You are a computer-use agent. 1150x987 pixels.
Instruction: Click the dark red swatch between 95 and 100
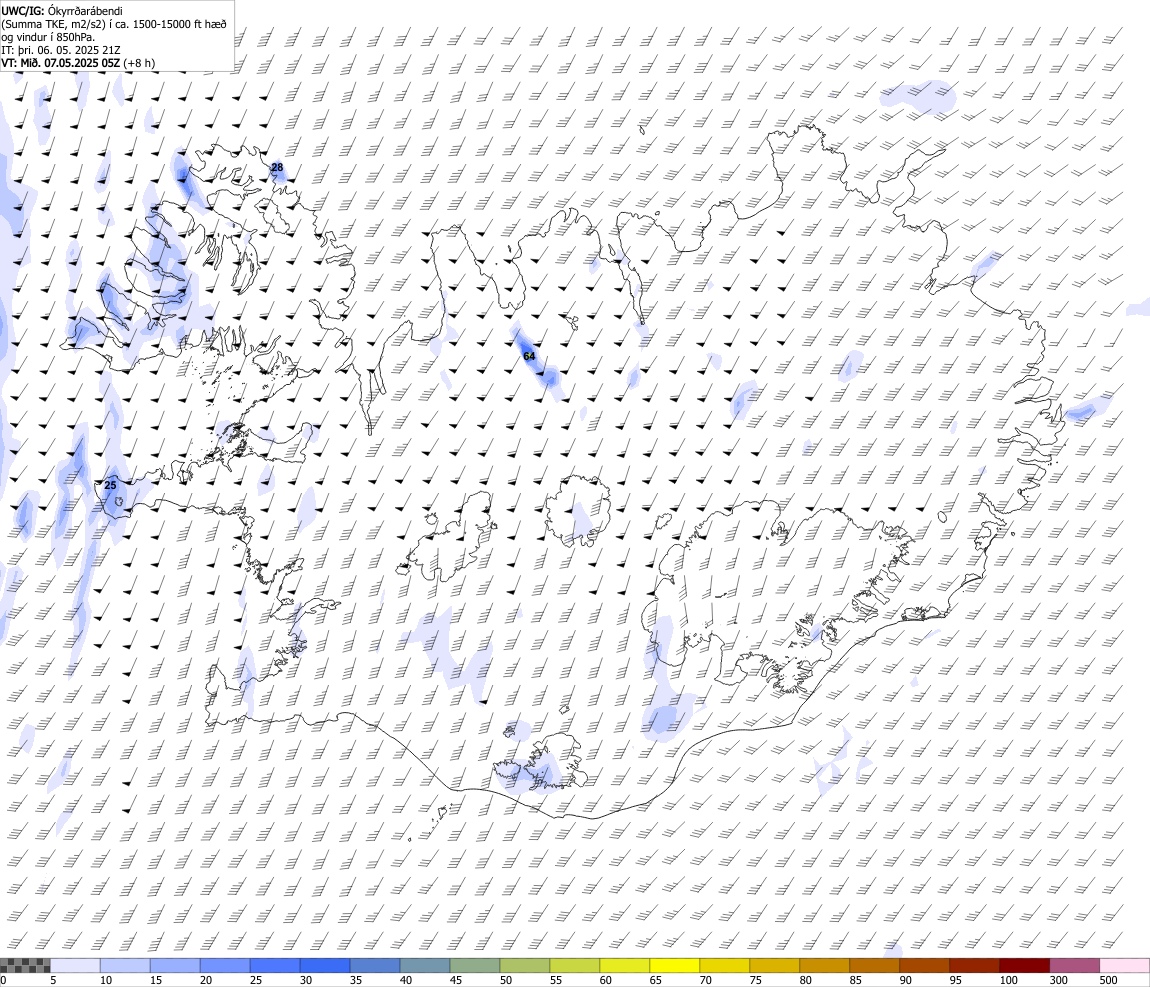[974, 965]
